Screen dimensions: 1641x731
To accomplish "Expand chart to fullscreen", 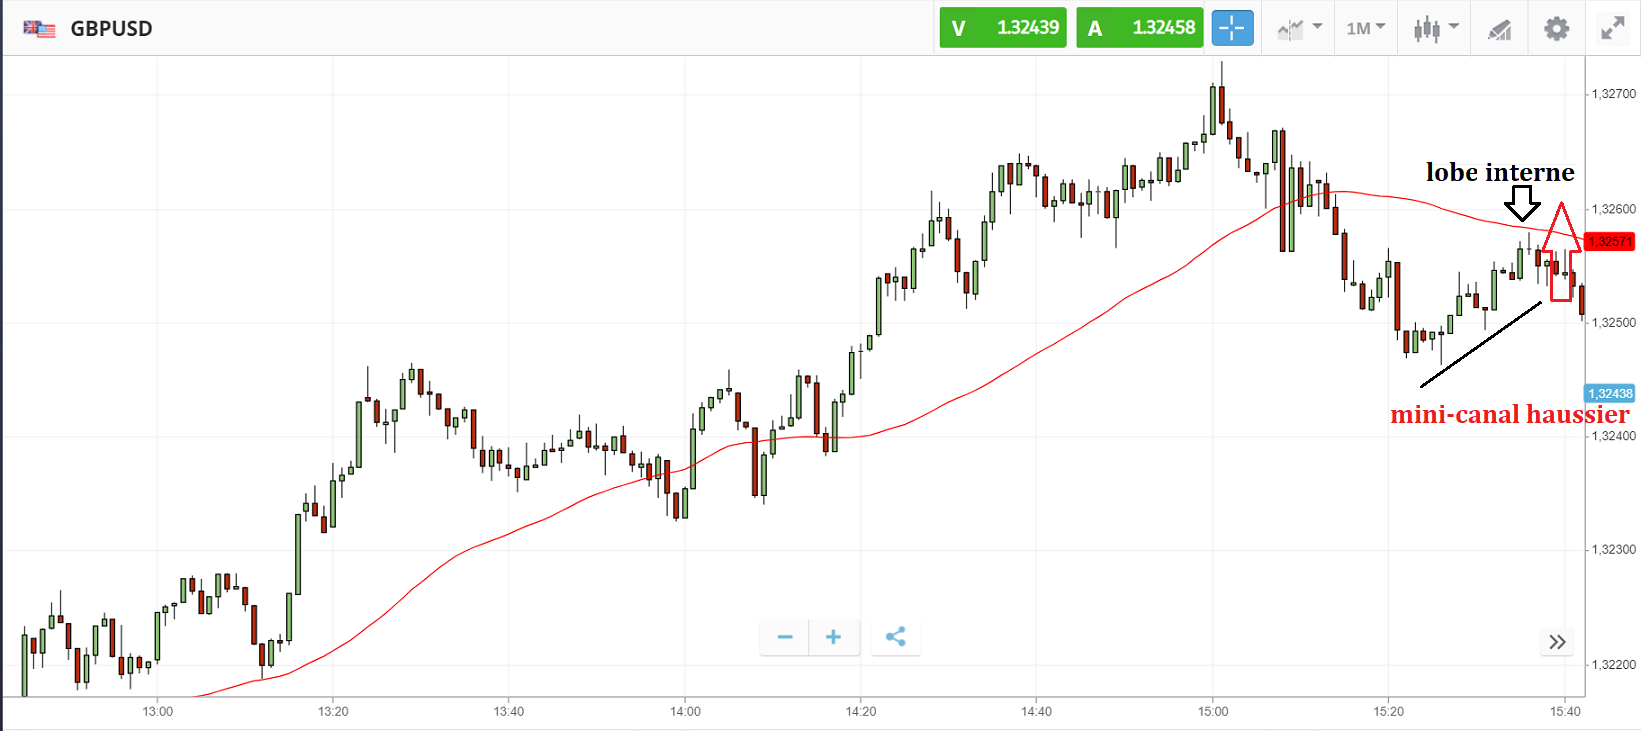I will 1612,28.
